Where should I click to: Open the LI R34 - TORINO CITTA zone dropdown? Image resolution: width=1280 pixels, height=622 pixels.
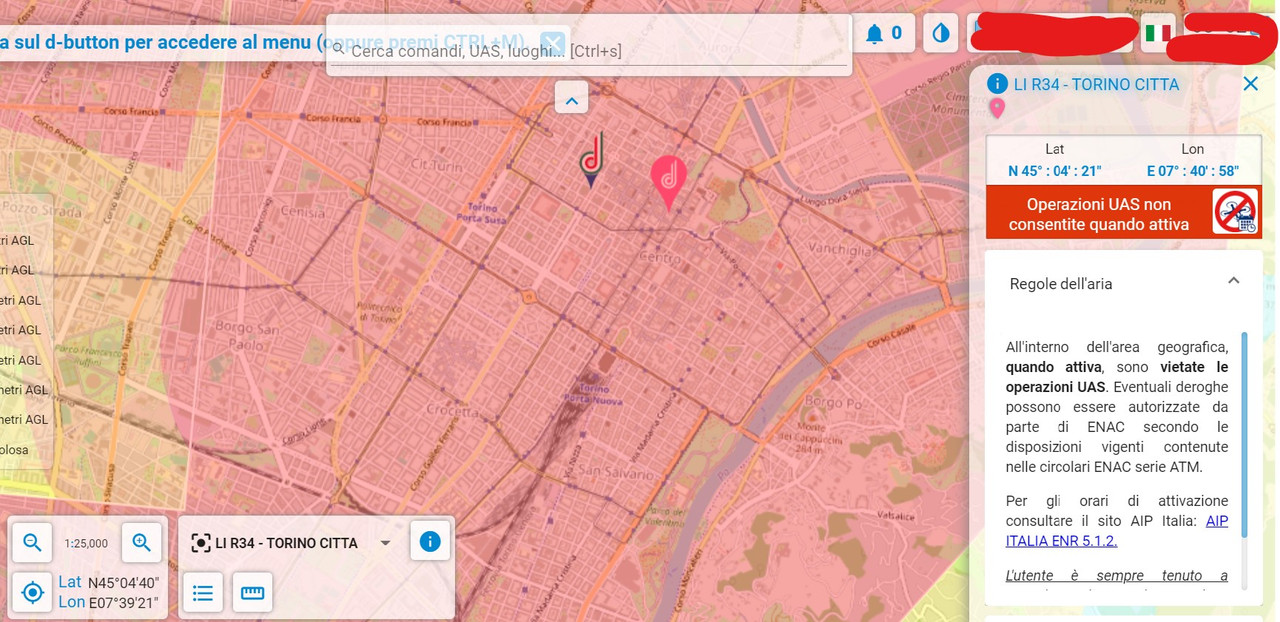(x=291, y=543)
